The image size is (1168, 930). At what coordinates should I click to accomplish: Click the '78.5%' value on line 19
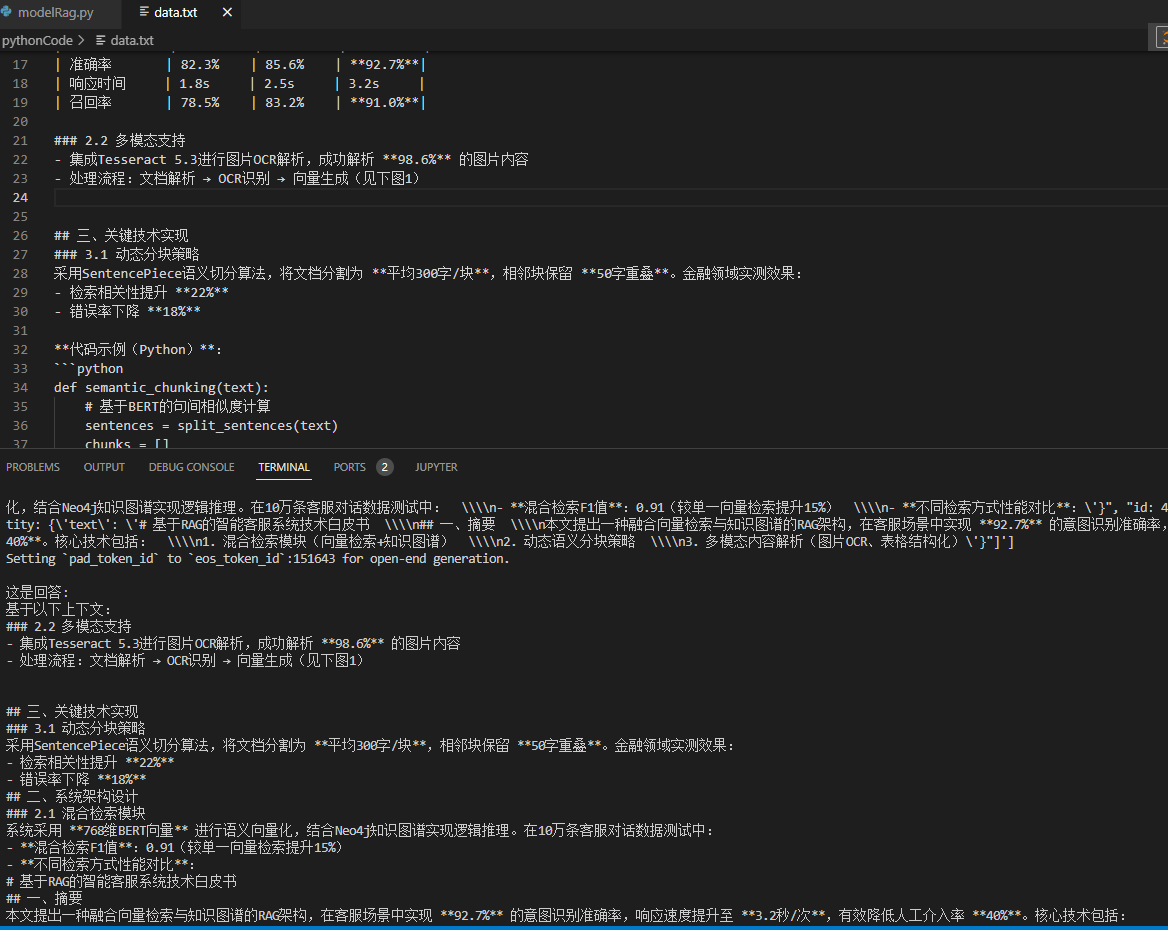tap(200, 103)
